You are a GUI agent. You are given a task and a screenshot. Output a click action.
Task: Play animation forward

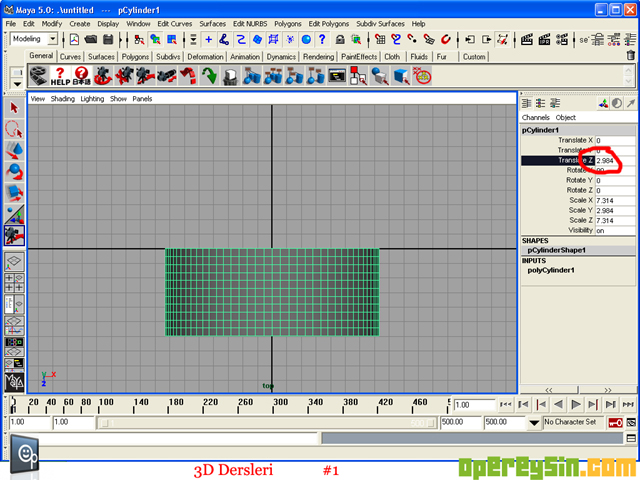point(576,405)
